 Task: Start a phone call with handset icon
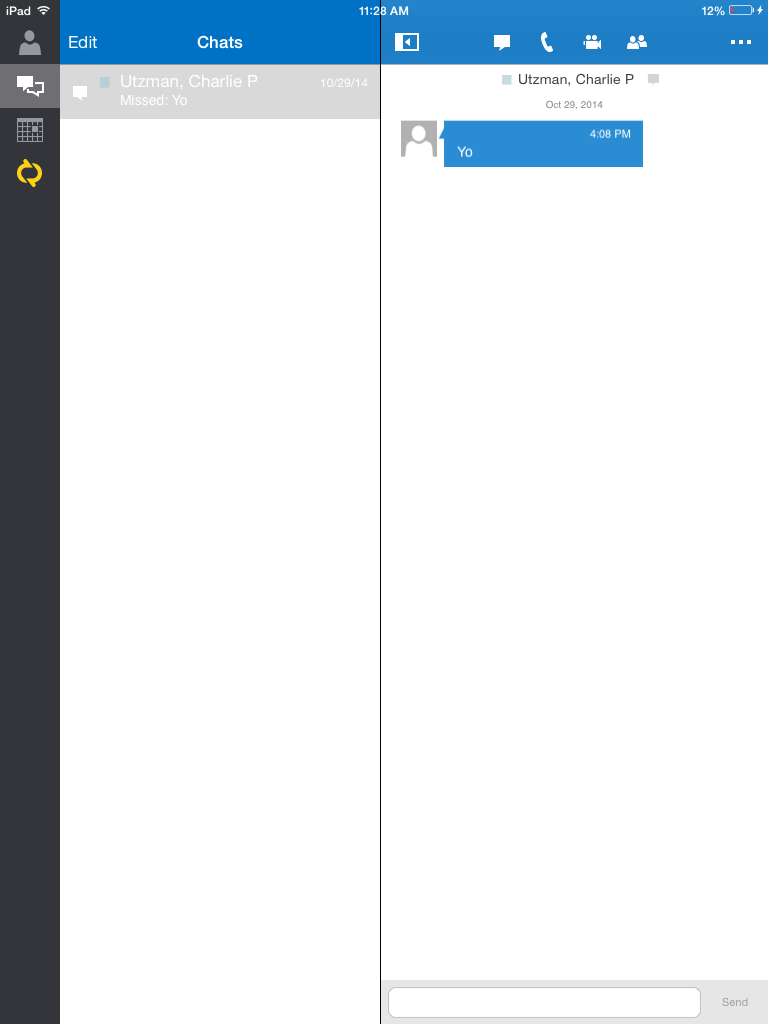pyautogui.click(x=547, y=42)
